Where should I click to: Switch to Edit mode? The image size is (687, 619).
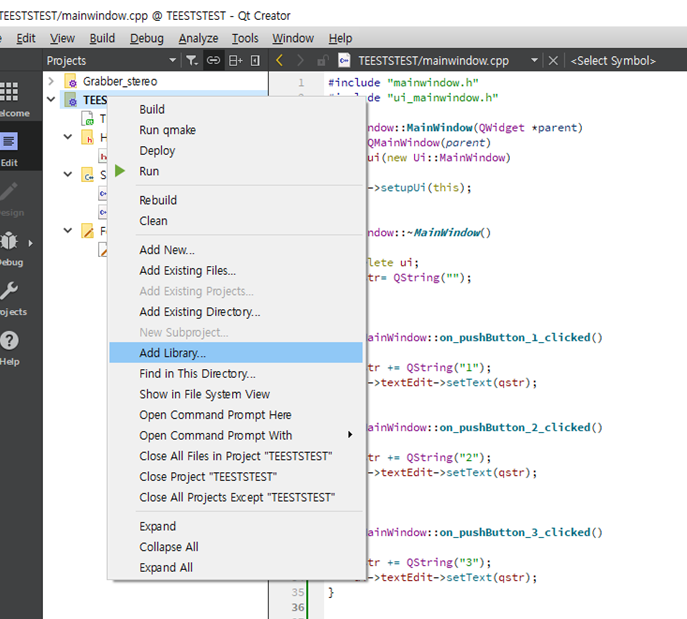[9, 148]
